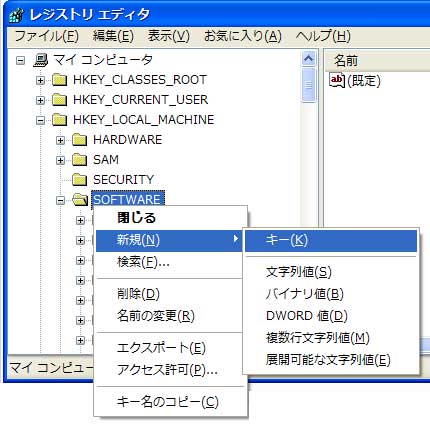Expand the SAM key
The width and height of the screenshot is (430, 435).
[x=60, y=160]
